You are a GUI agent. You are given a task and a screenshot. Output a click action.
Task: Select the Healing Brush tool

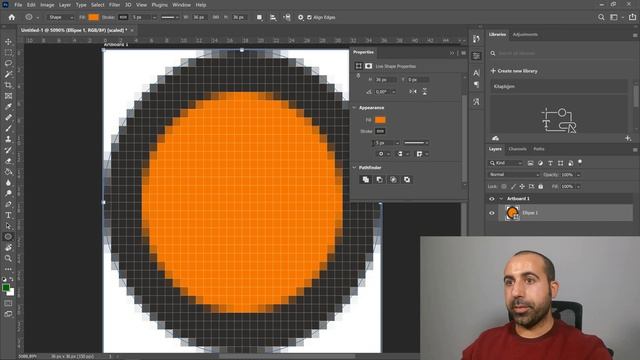point(8,118)
